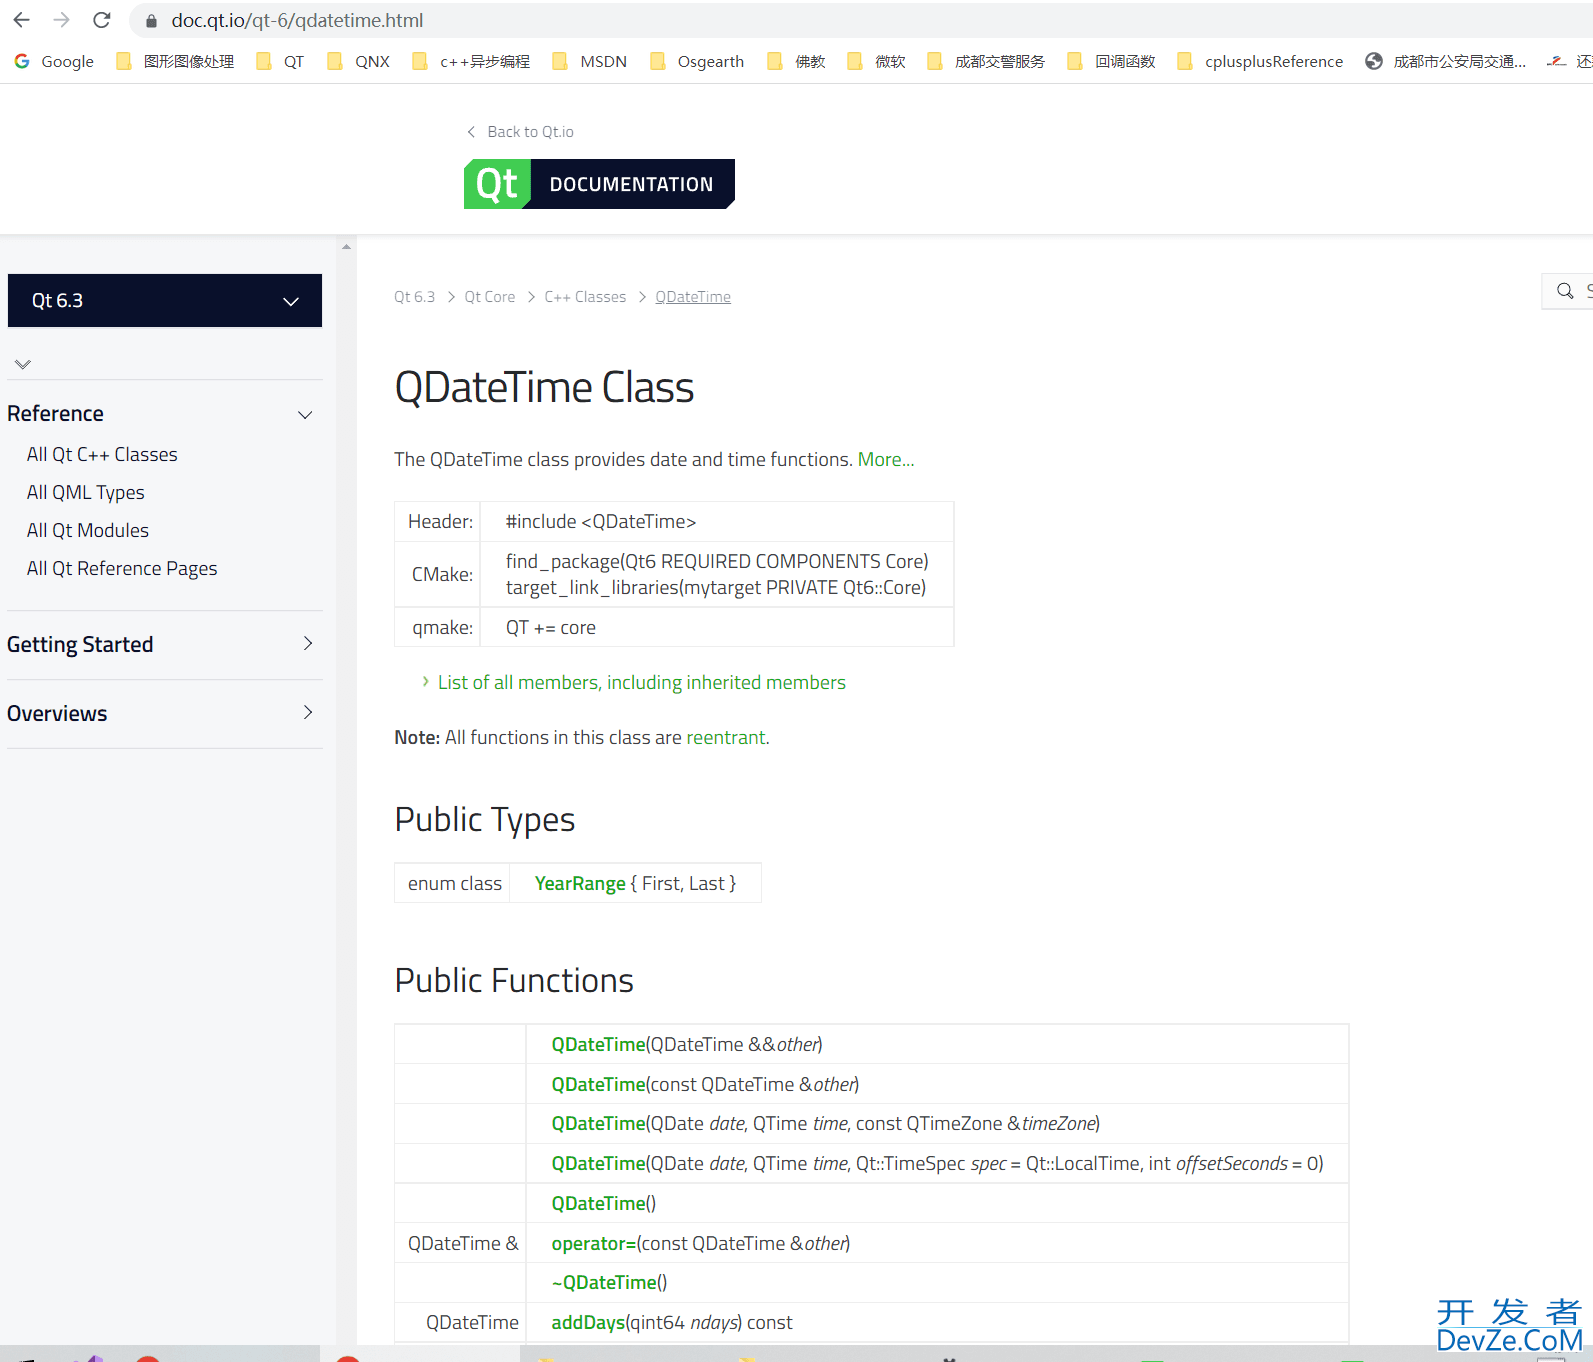Screen dimensions: 1593x1362
Task: Click the Qt Documentation logo
Action: [x=599, y=184]
